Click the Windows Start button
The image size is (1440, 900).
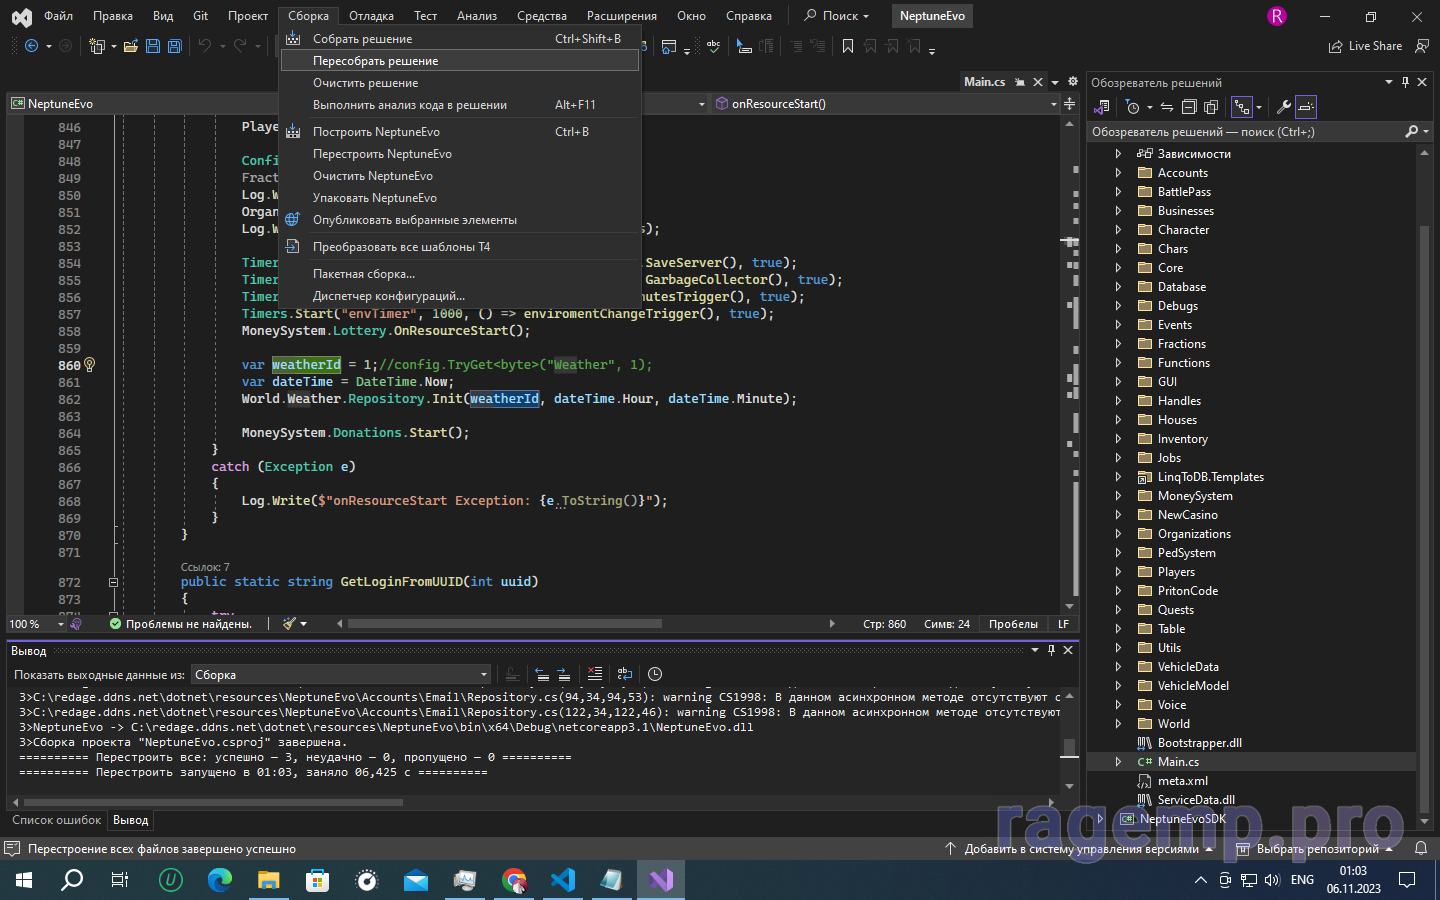tap(24, 880)
